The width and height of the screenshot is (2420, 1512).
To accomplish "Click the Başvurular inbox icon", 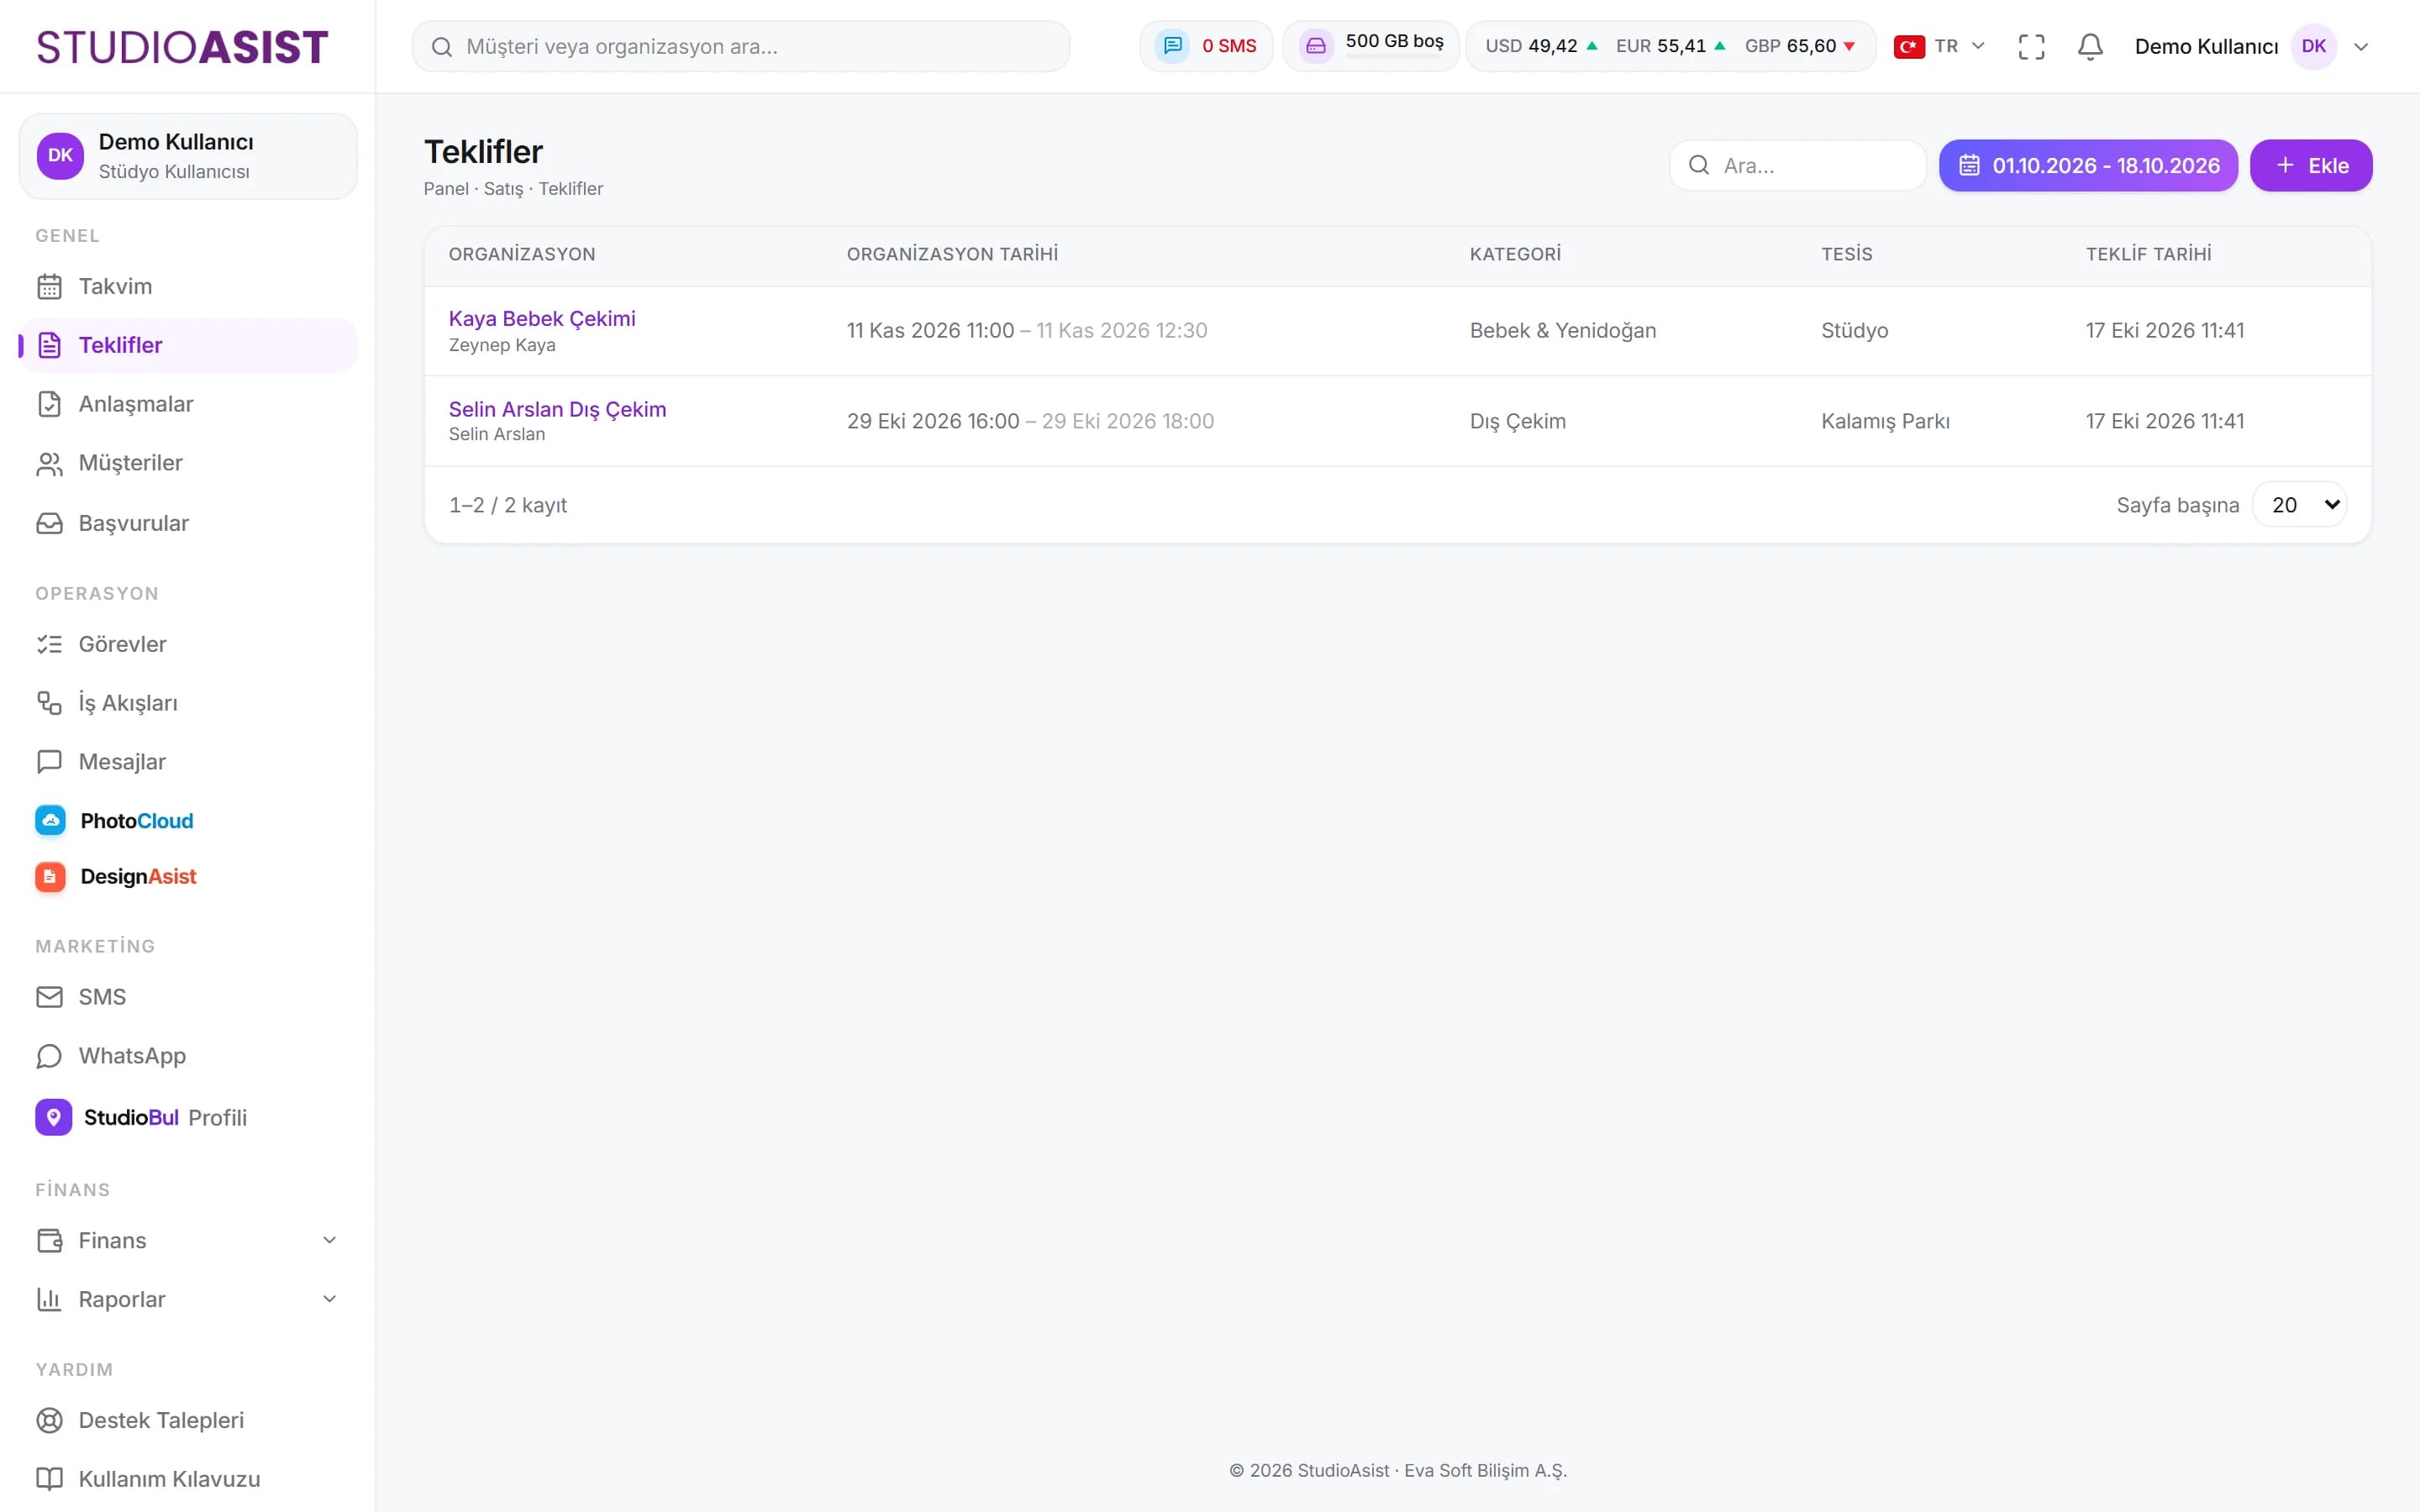I will coord(49,523).
